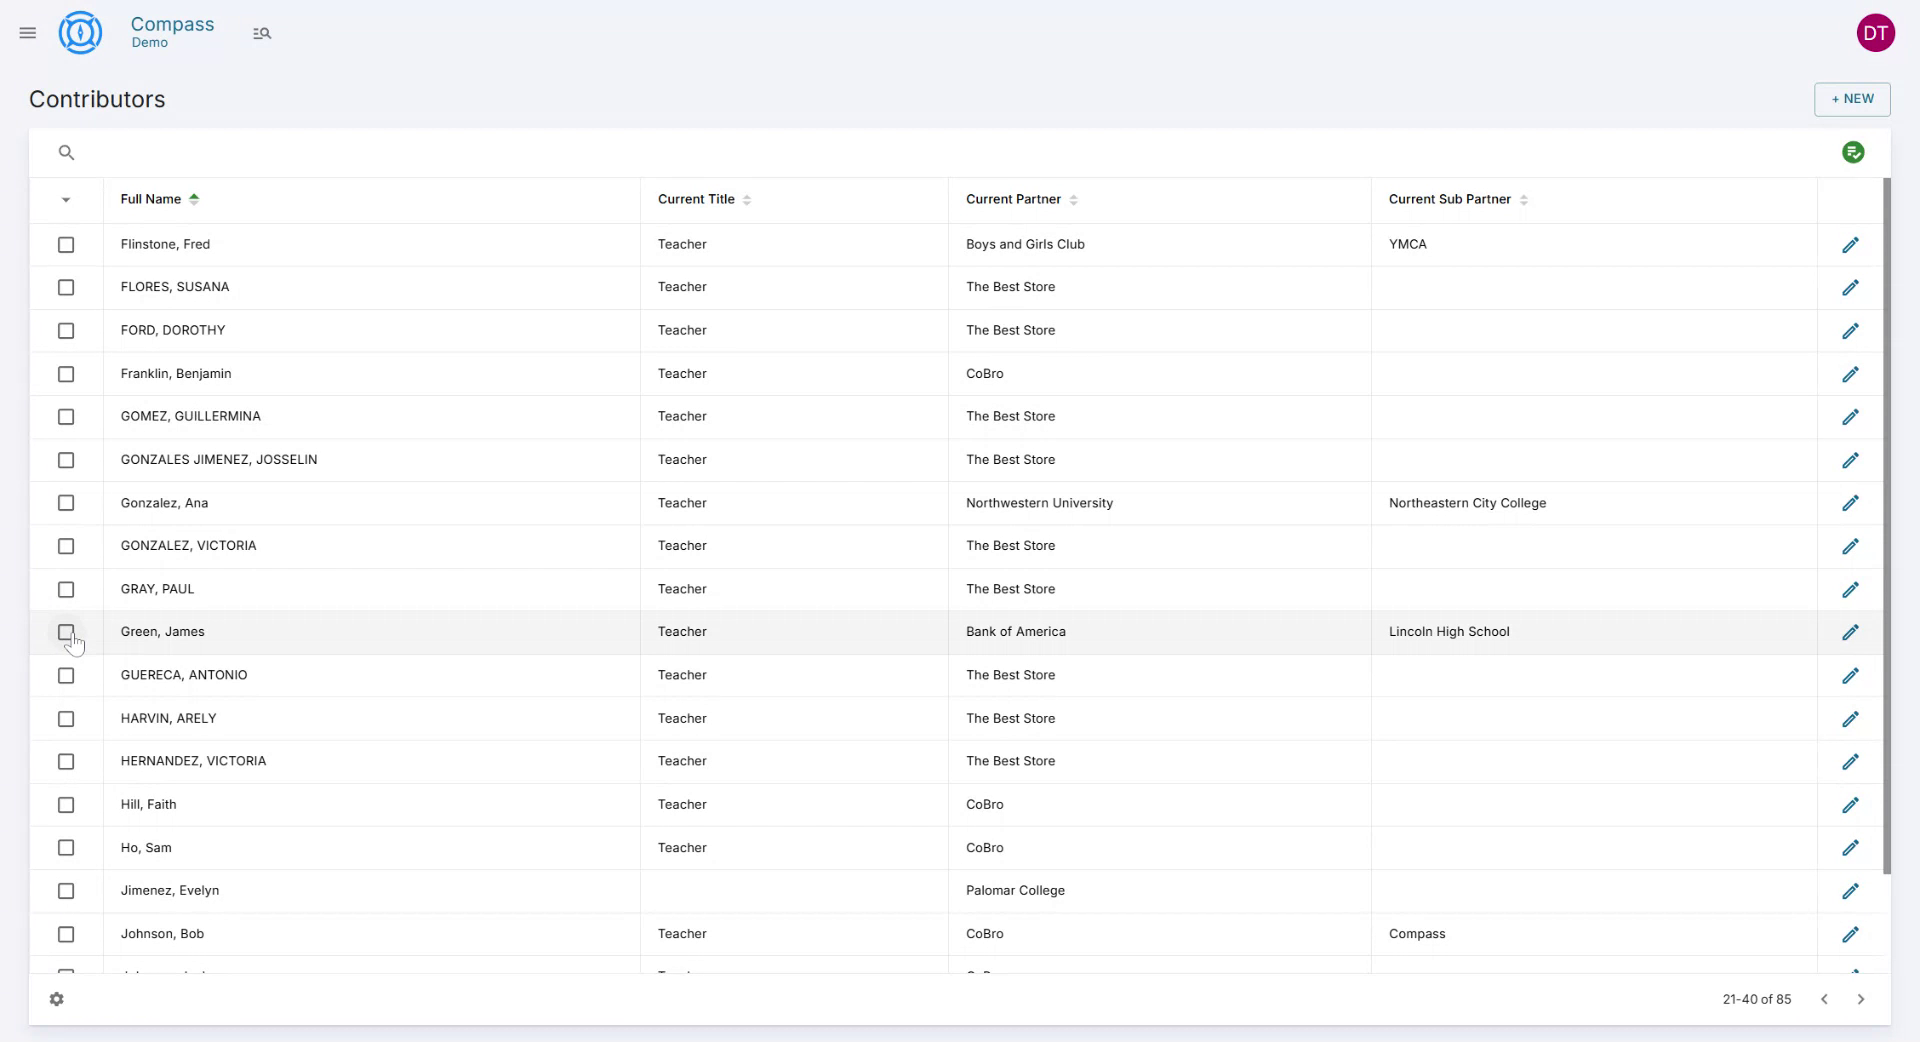
Task: Open the bulk-select dropdown in the header
Action: (66, 200)
